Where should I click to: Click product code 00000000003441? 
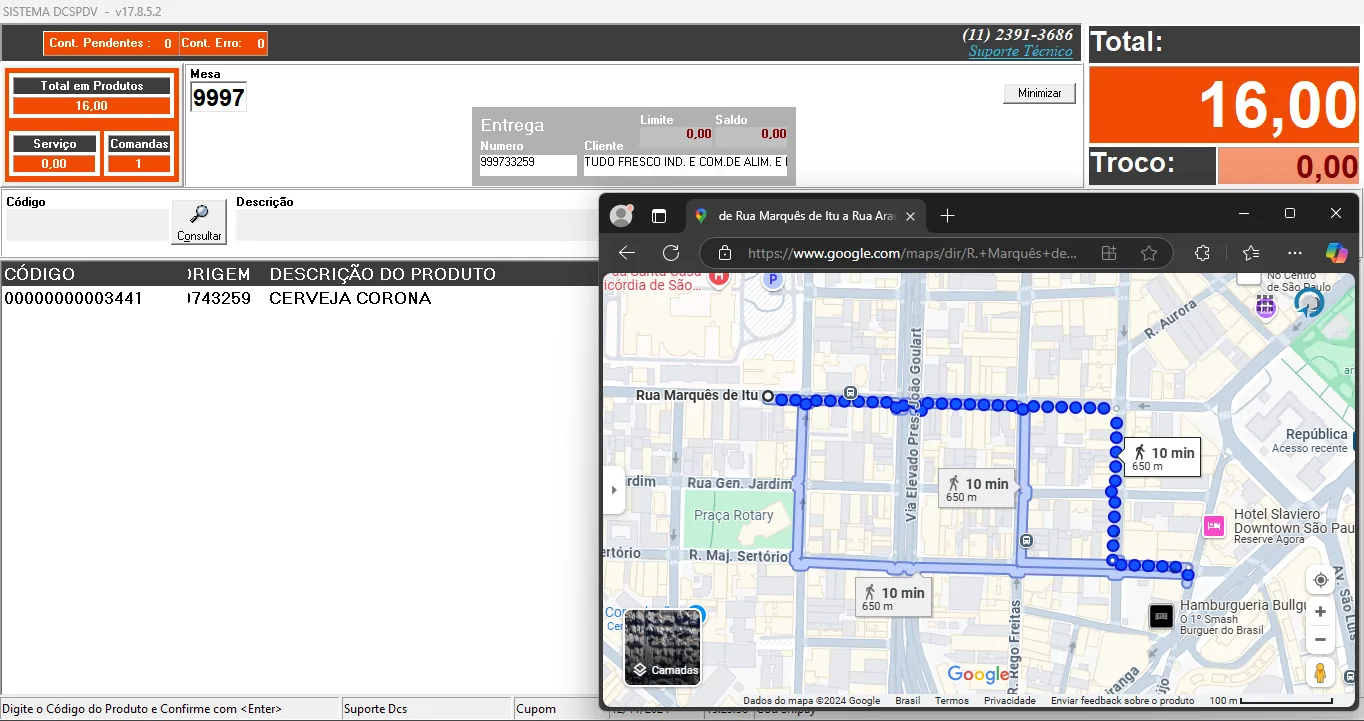73,298
